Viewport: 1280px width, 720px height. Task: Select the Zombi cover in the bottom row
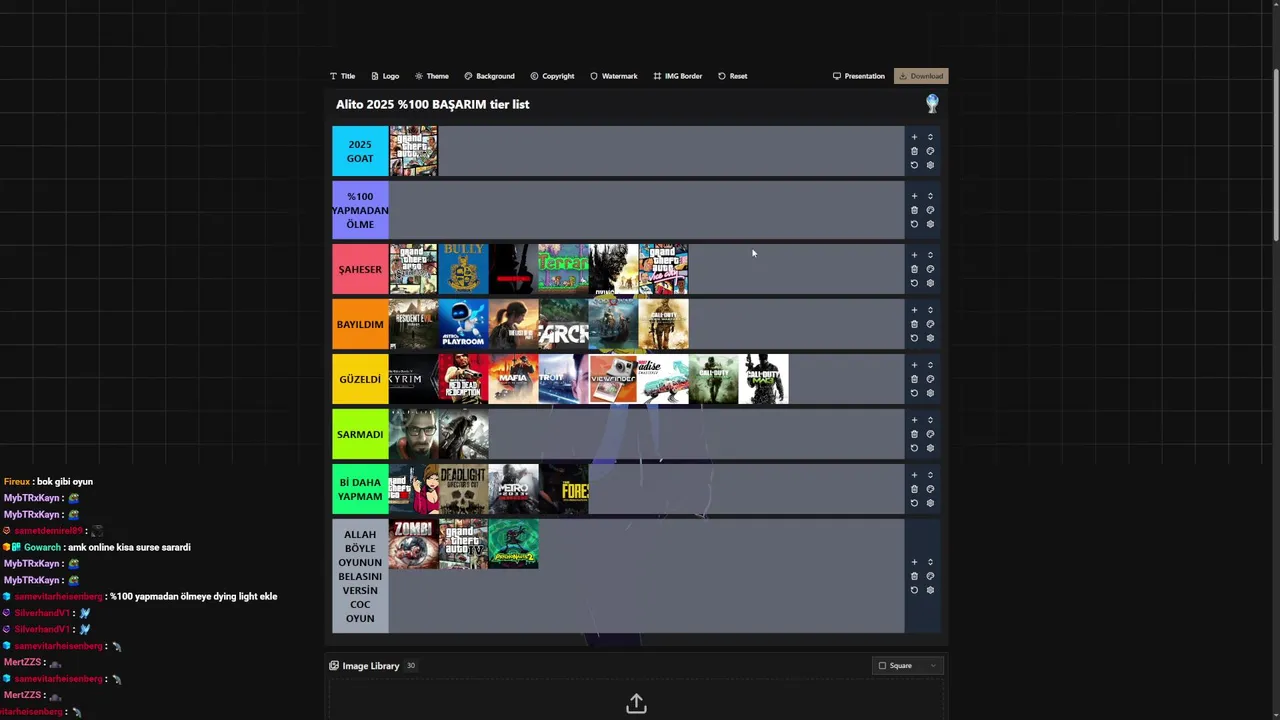tap(414, 544)
